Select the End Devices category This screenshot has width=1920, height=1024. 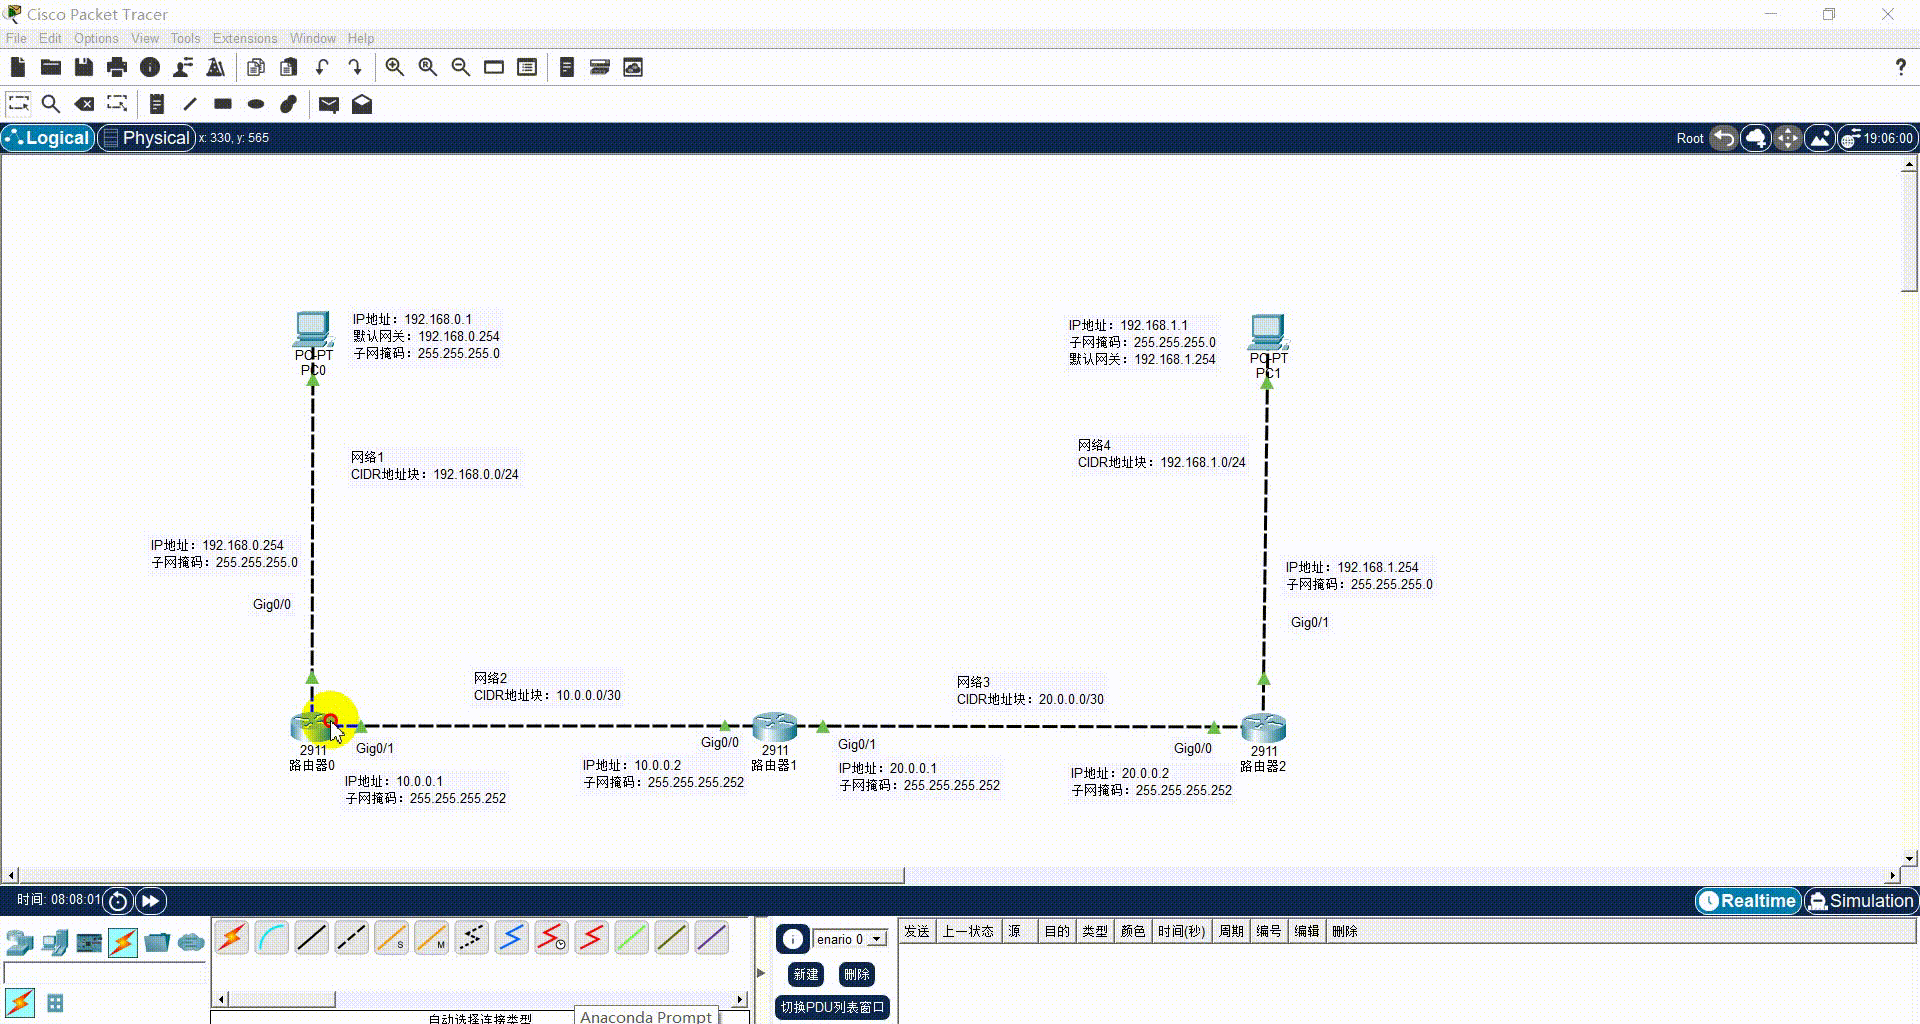pyautogui.click(x=55, y=942)
